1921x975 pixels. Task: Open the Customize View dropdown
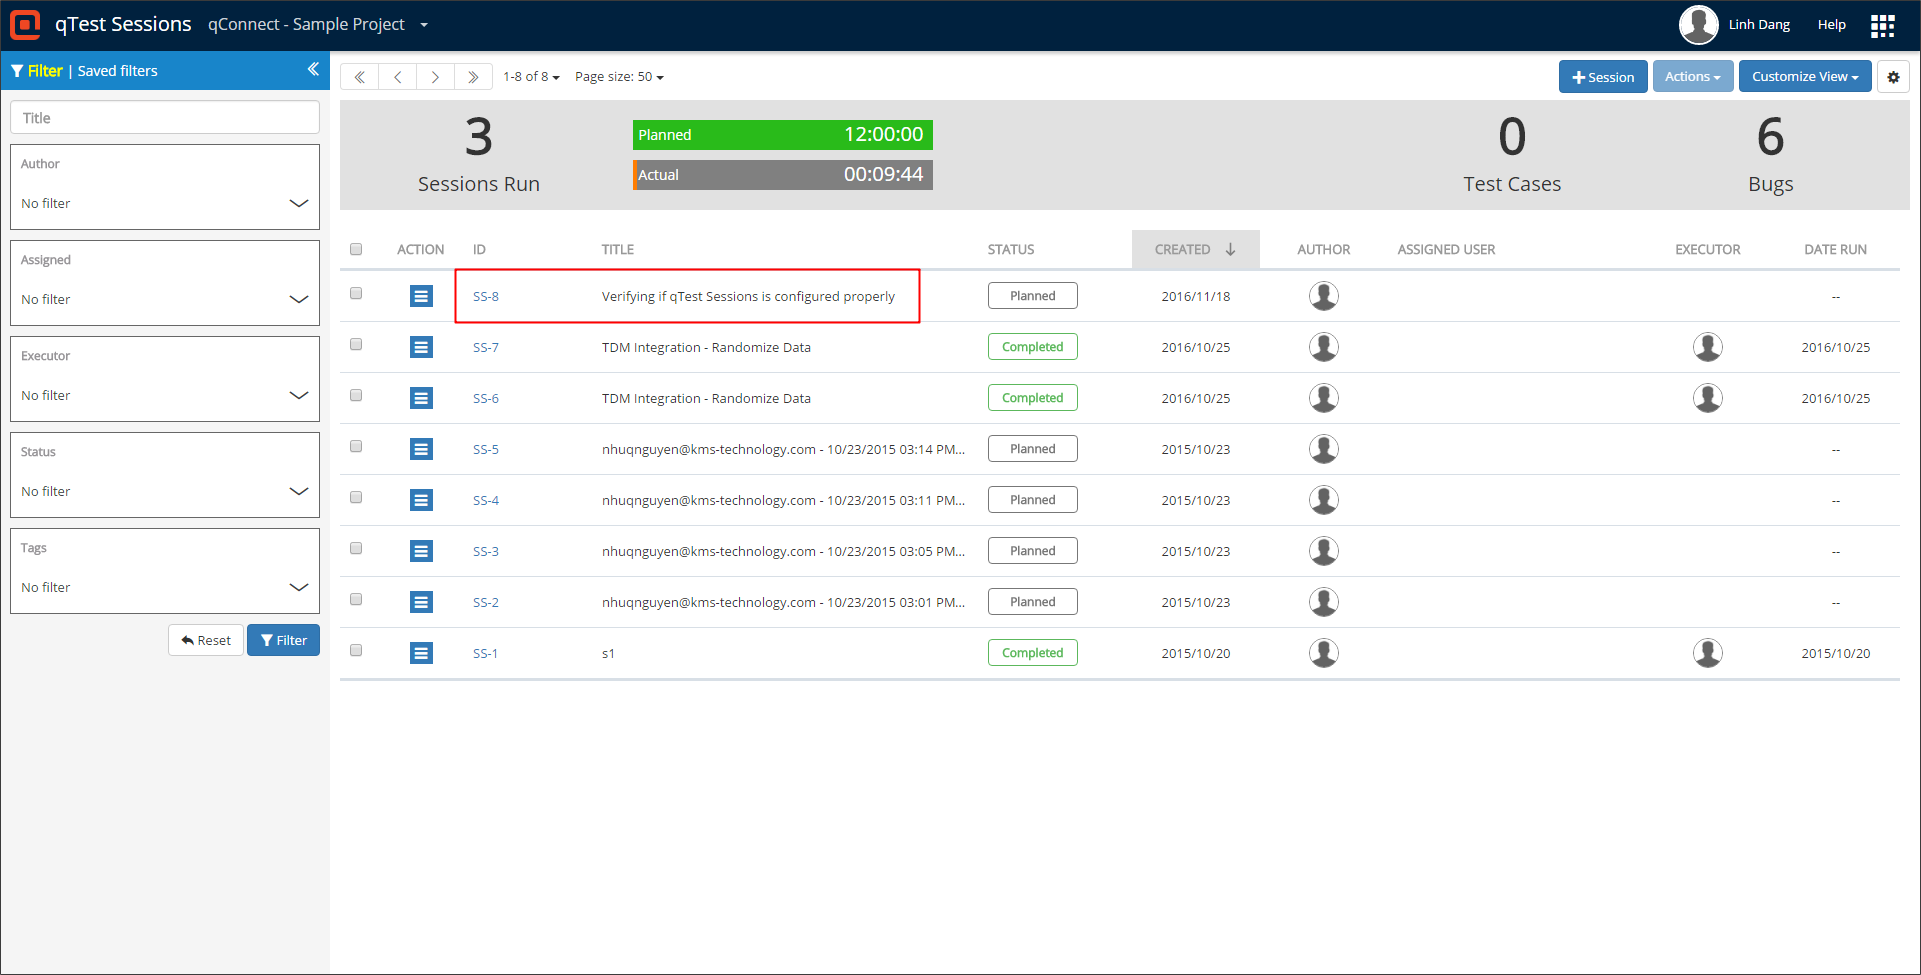click(1805, 76)
